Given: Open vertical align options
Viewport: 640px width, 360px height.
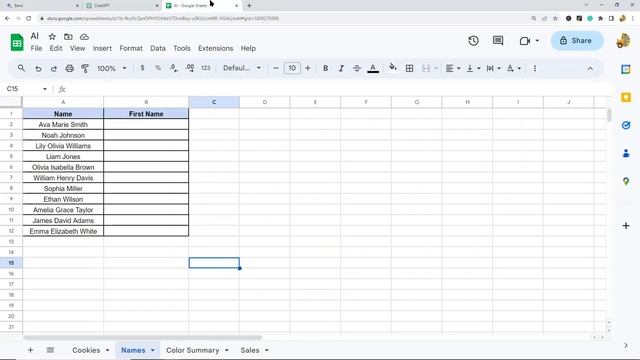Looking at the screenshot, I should [473, 68].
